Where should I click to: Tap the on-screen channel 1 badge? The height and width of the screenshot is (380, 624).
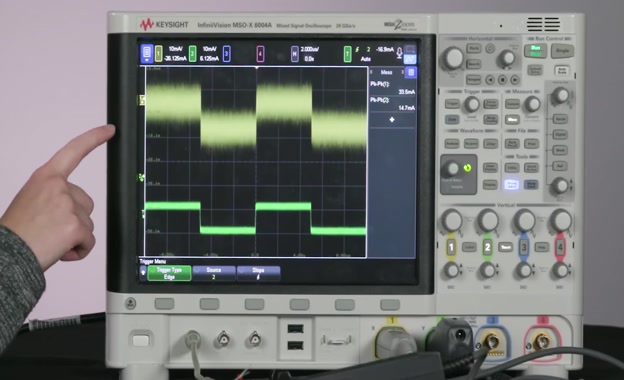tap(158, 54)
